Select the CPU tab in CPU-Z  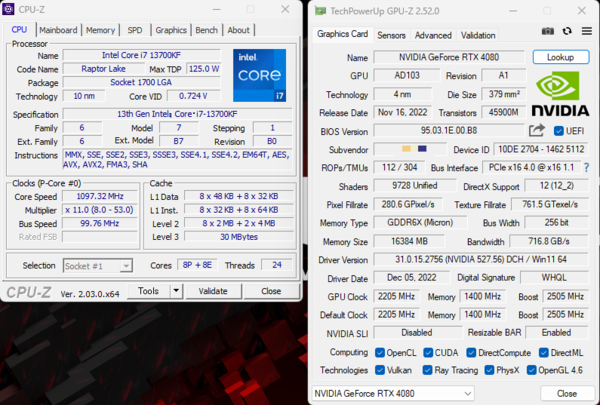[x=19, y=29]
